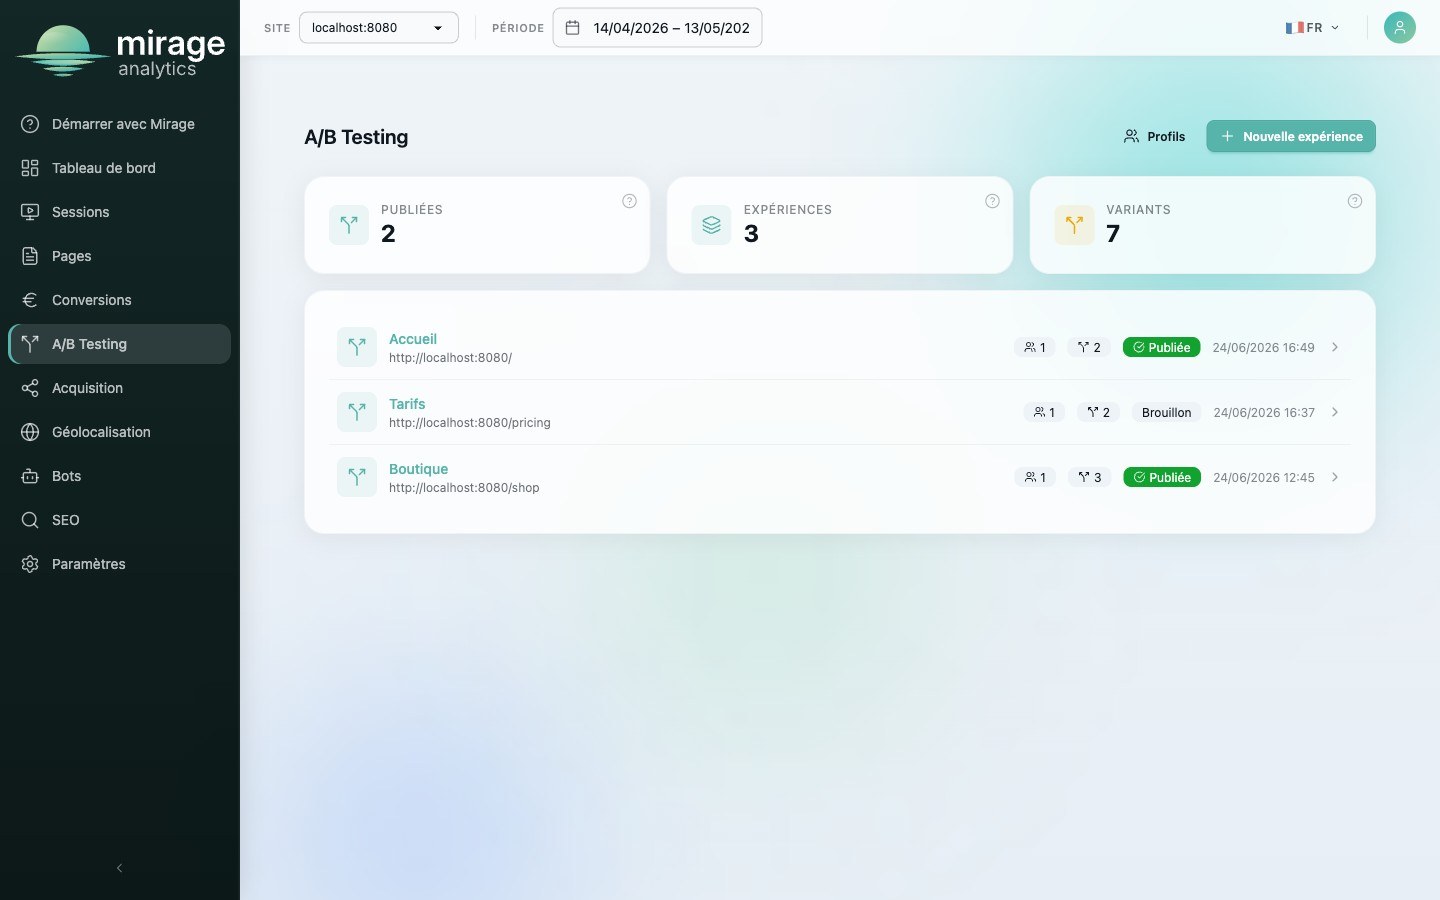
Task: Click the URL http://localhost:8080/shop
Action: point(464,488)
